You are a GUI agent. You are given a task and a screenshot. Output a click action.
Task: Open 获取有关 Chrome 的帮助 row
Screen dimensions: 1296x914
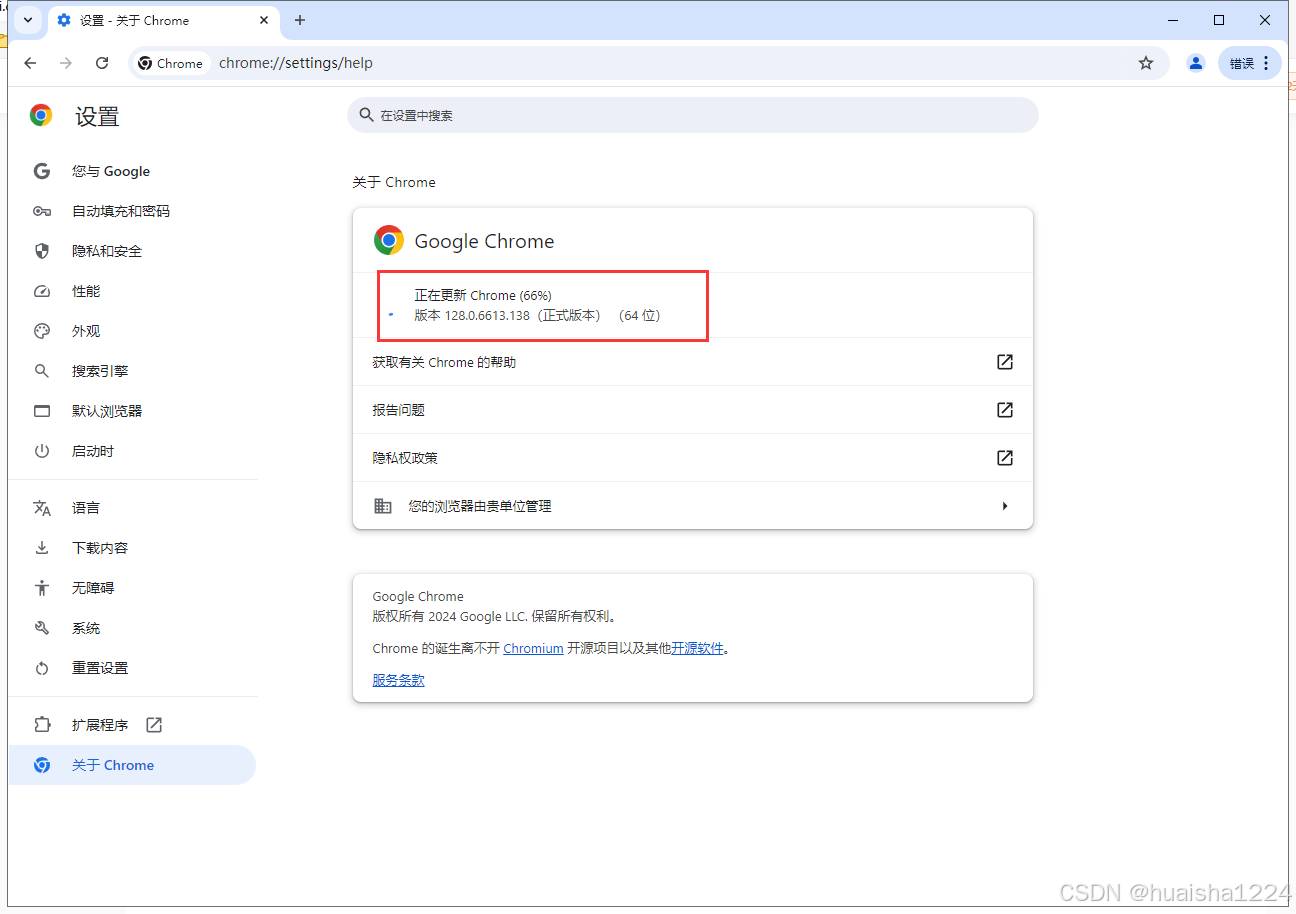coord(693,362)
